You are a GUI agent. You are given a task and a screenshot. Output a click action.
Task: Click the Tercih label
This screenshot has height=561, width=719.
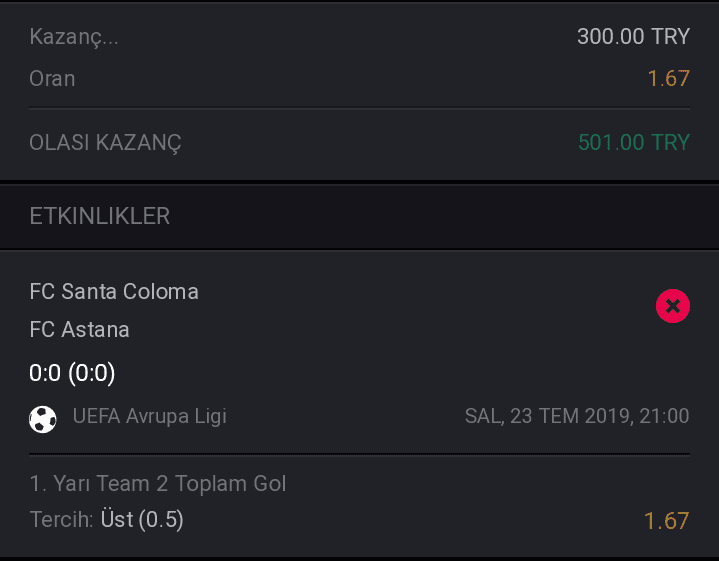pyautogui.click(x=61, y=520)
